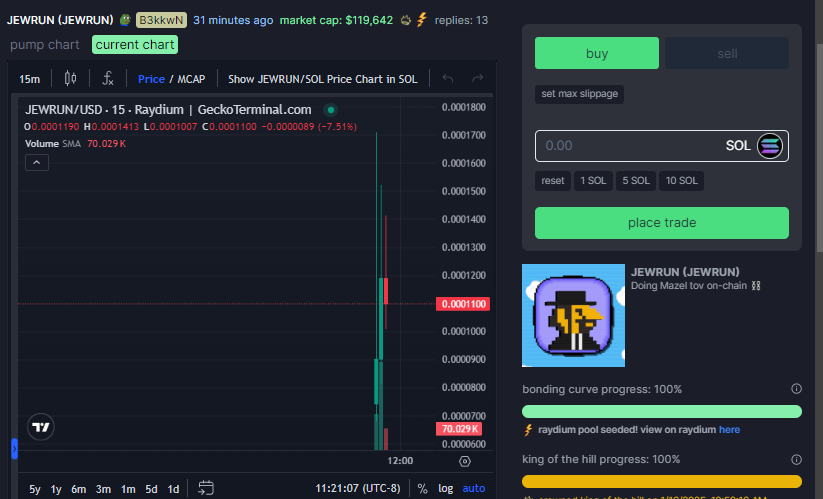The image size is (823, 499).
Task: Click the TradingView logo badge
Action: click(x=40, y=427)
